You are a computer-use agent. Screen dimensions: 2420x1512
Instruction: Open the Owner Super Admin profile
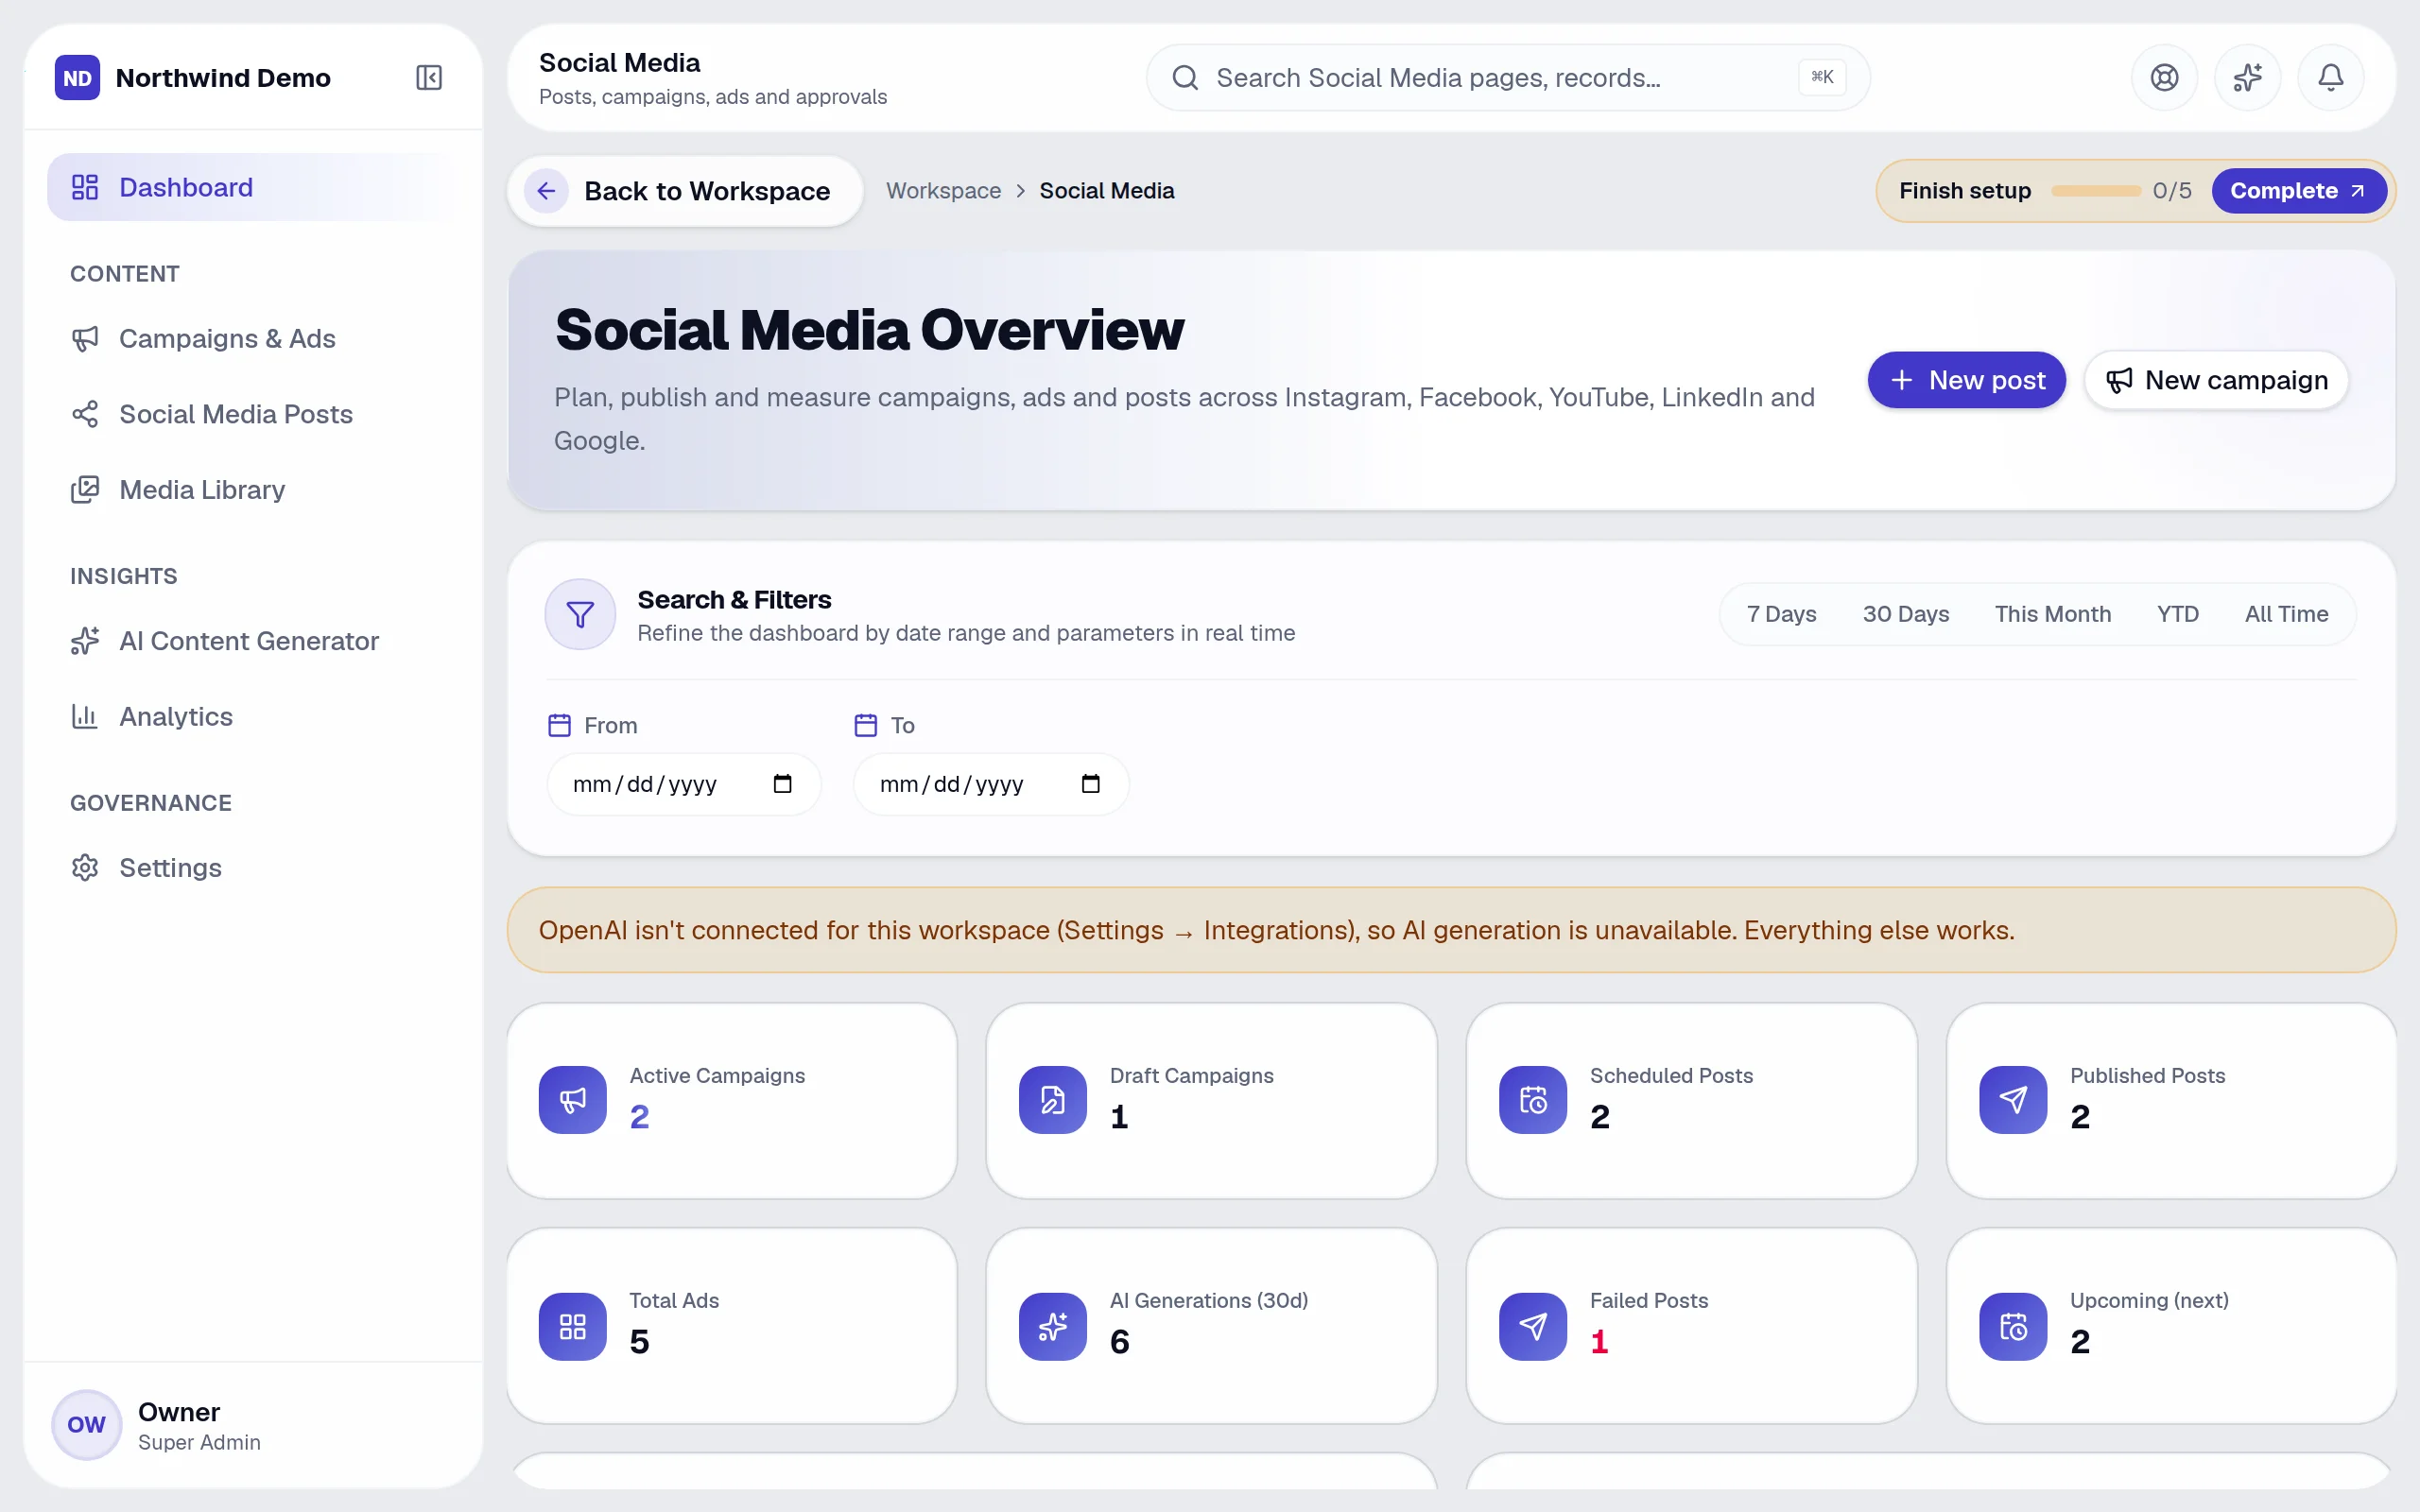pyautogui.click(x=253, y=1425)
